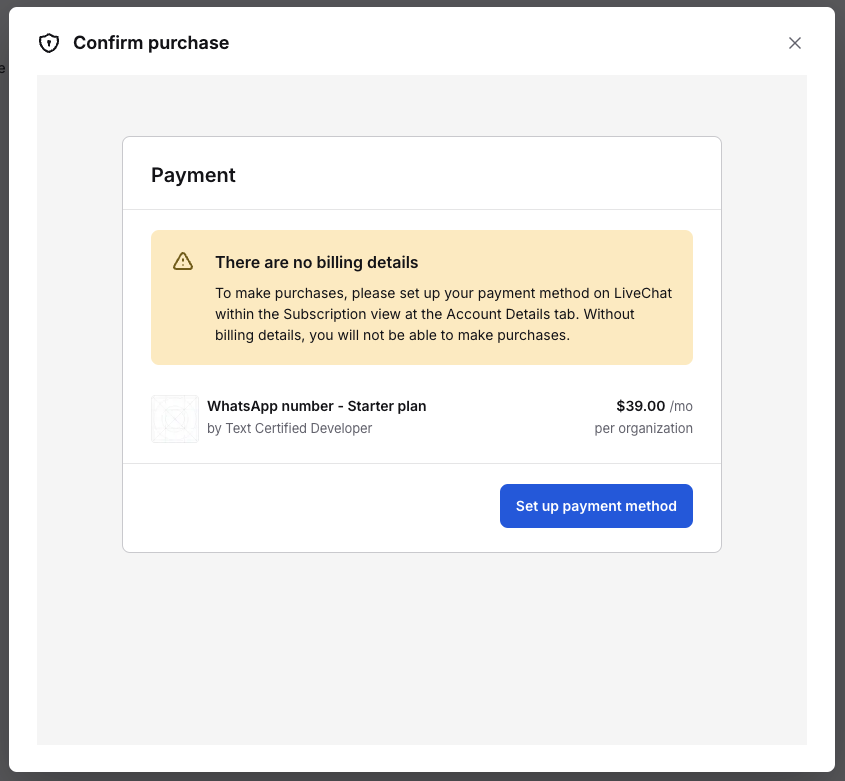This screenshot has width=845, height=781.
Task: Click the per organization label
Action: click(643, 428)
